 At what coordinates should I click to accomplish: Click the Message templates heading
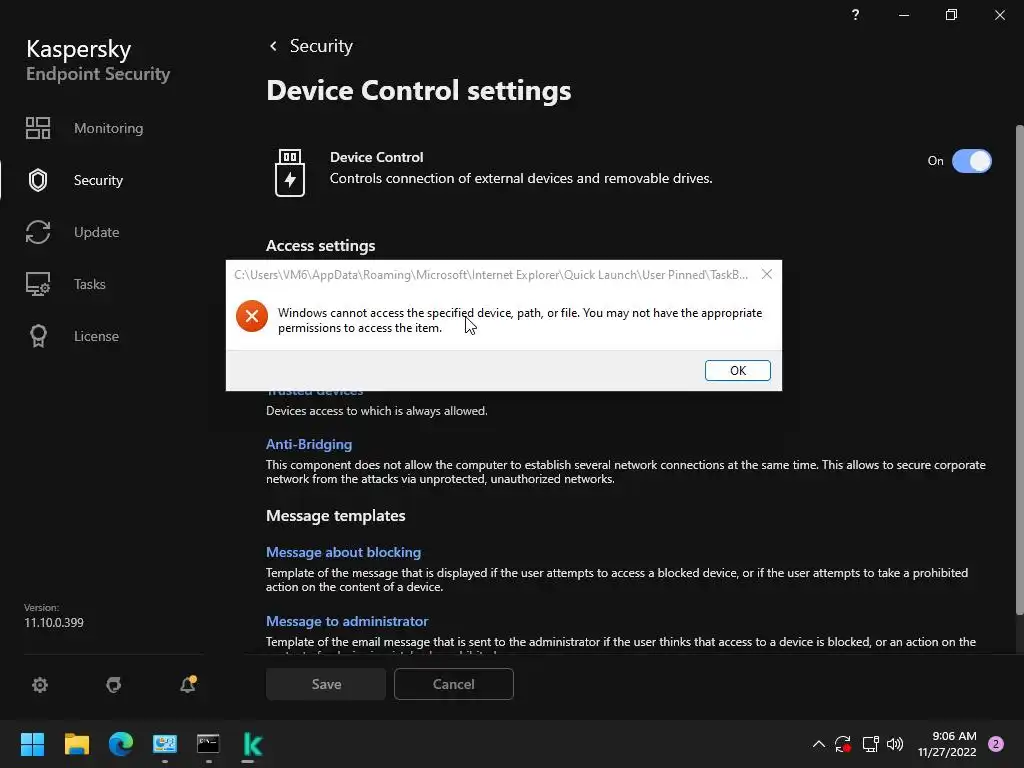coord(336,515)
